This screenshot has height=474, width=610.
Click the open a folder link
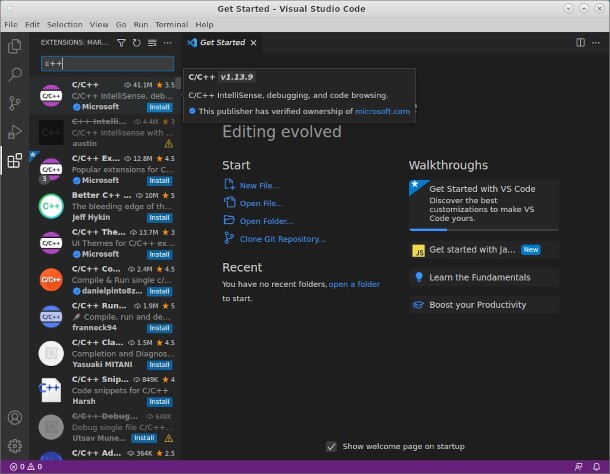354,284
